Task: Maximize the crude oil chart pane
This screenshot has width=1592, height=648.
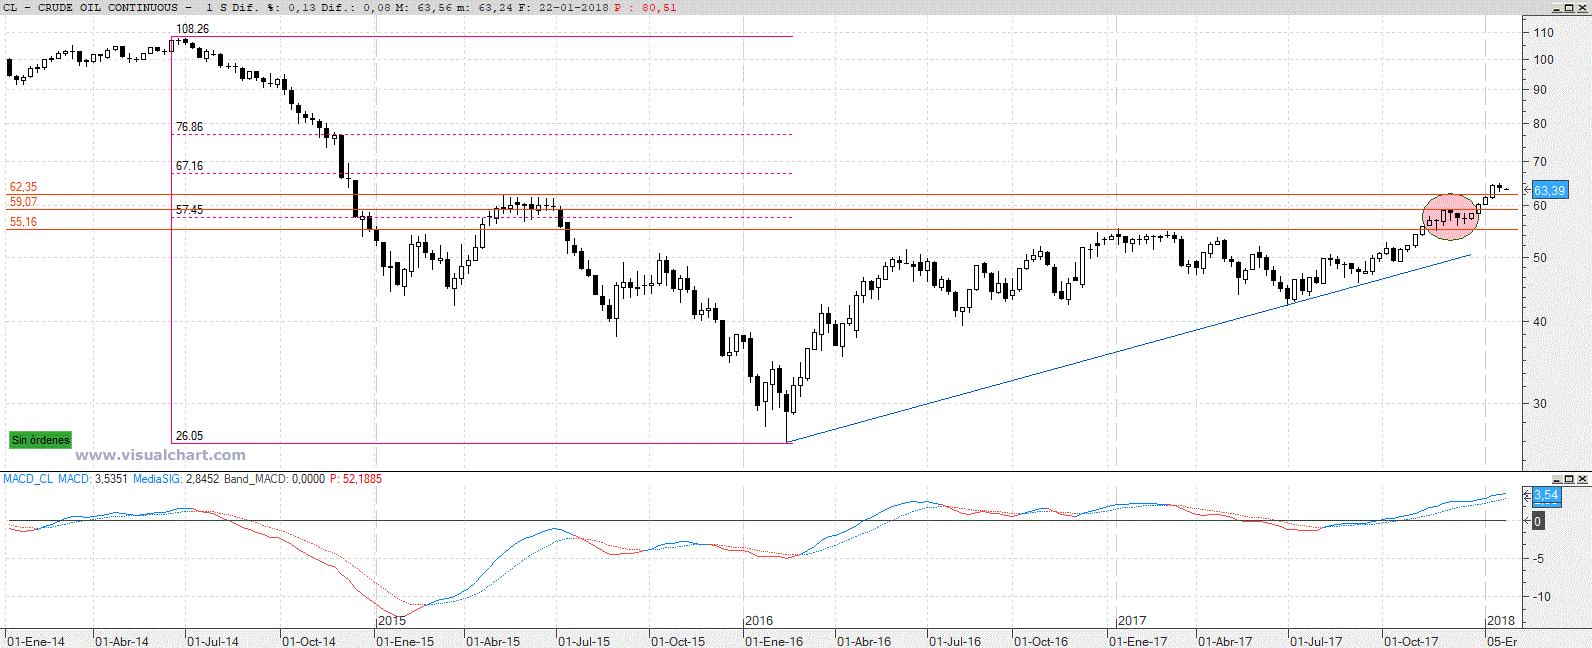Action: [x=1571, y=8]
